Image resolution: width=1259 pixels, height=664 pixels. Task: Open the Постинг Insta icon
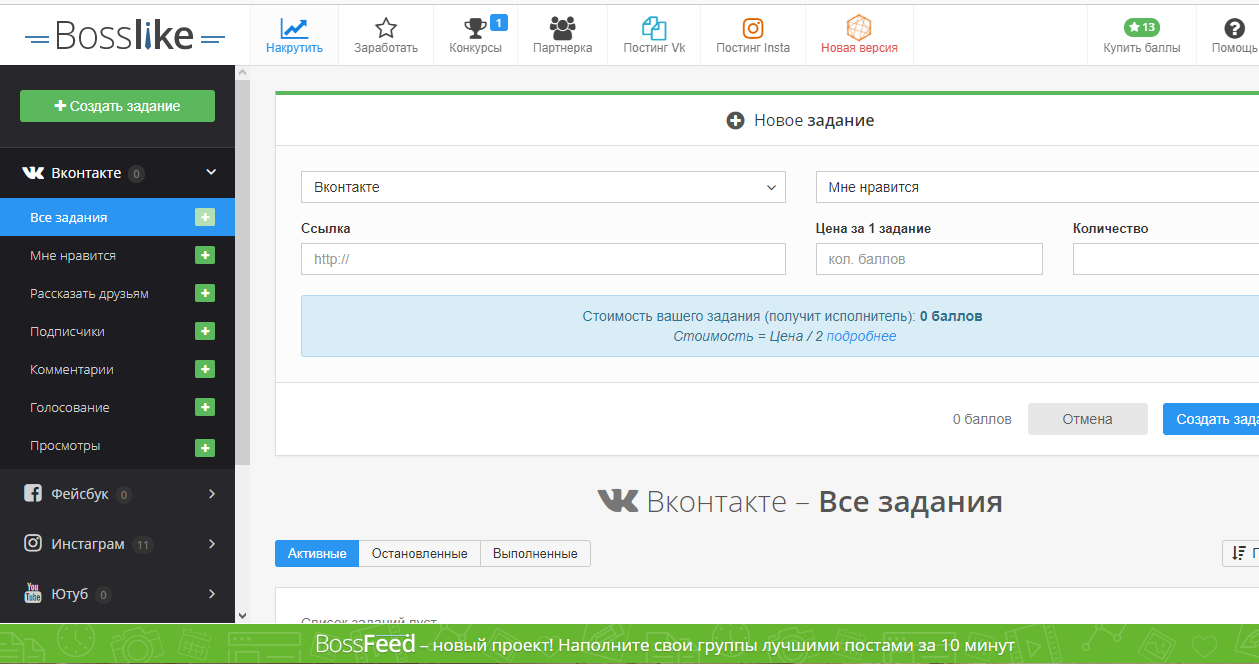(x=753, y=28)
